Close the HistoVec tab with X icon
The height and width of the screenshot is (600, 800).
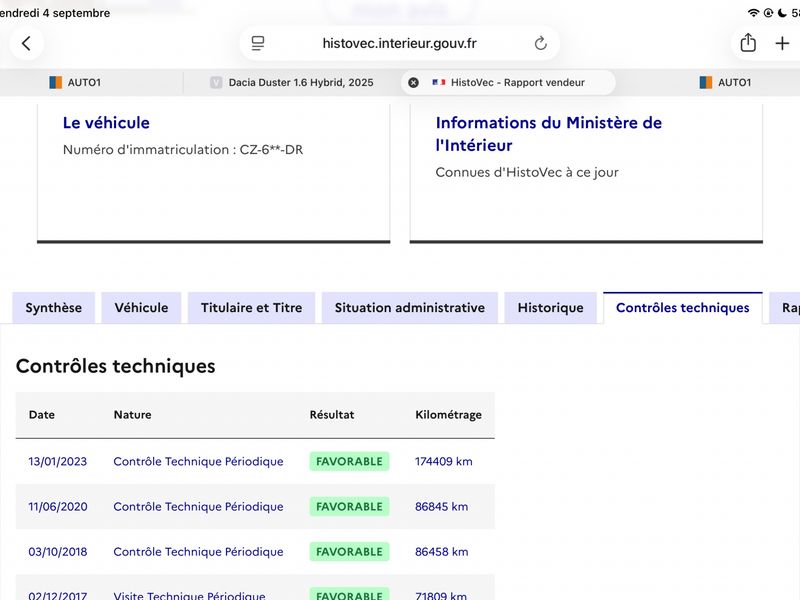(413, 82)
